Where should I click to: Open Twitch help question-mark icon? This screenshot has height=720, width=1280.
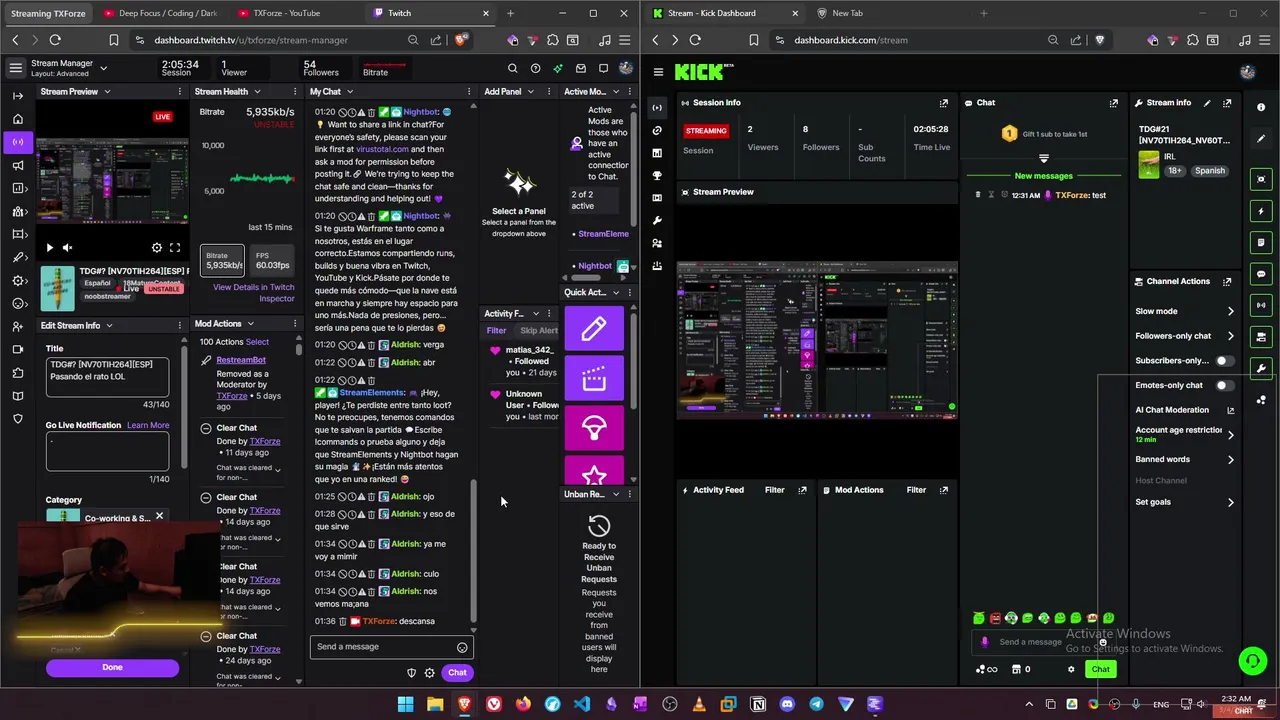535,68
